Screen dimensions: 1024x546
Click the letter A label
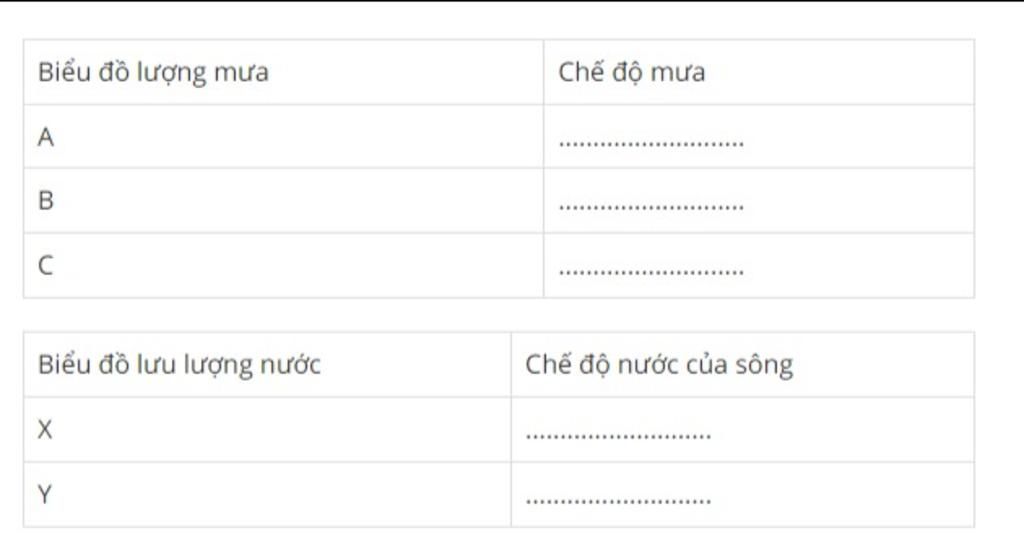pos(46,137)
